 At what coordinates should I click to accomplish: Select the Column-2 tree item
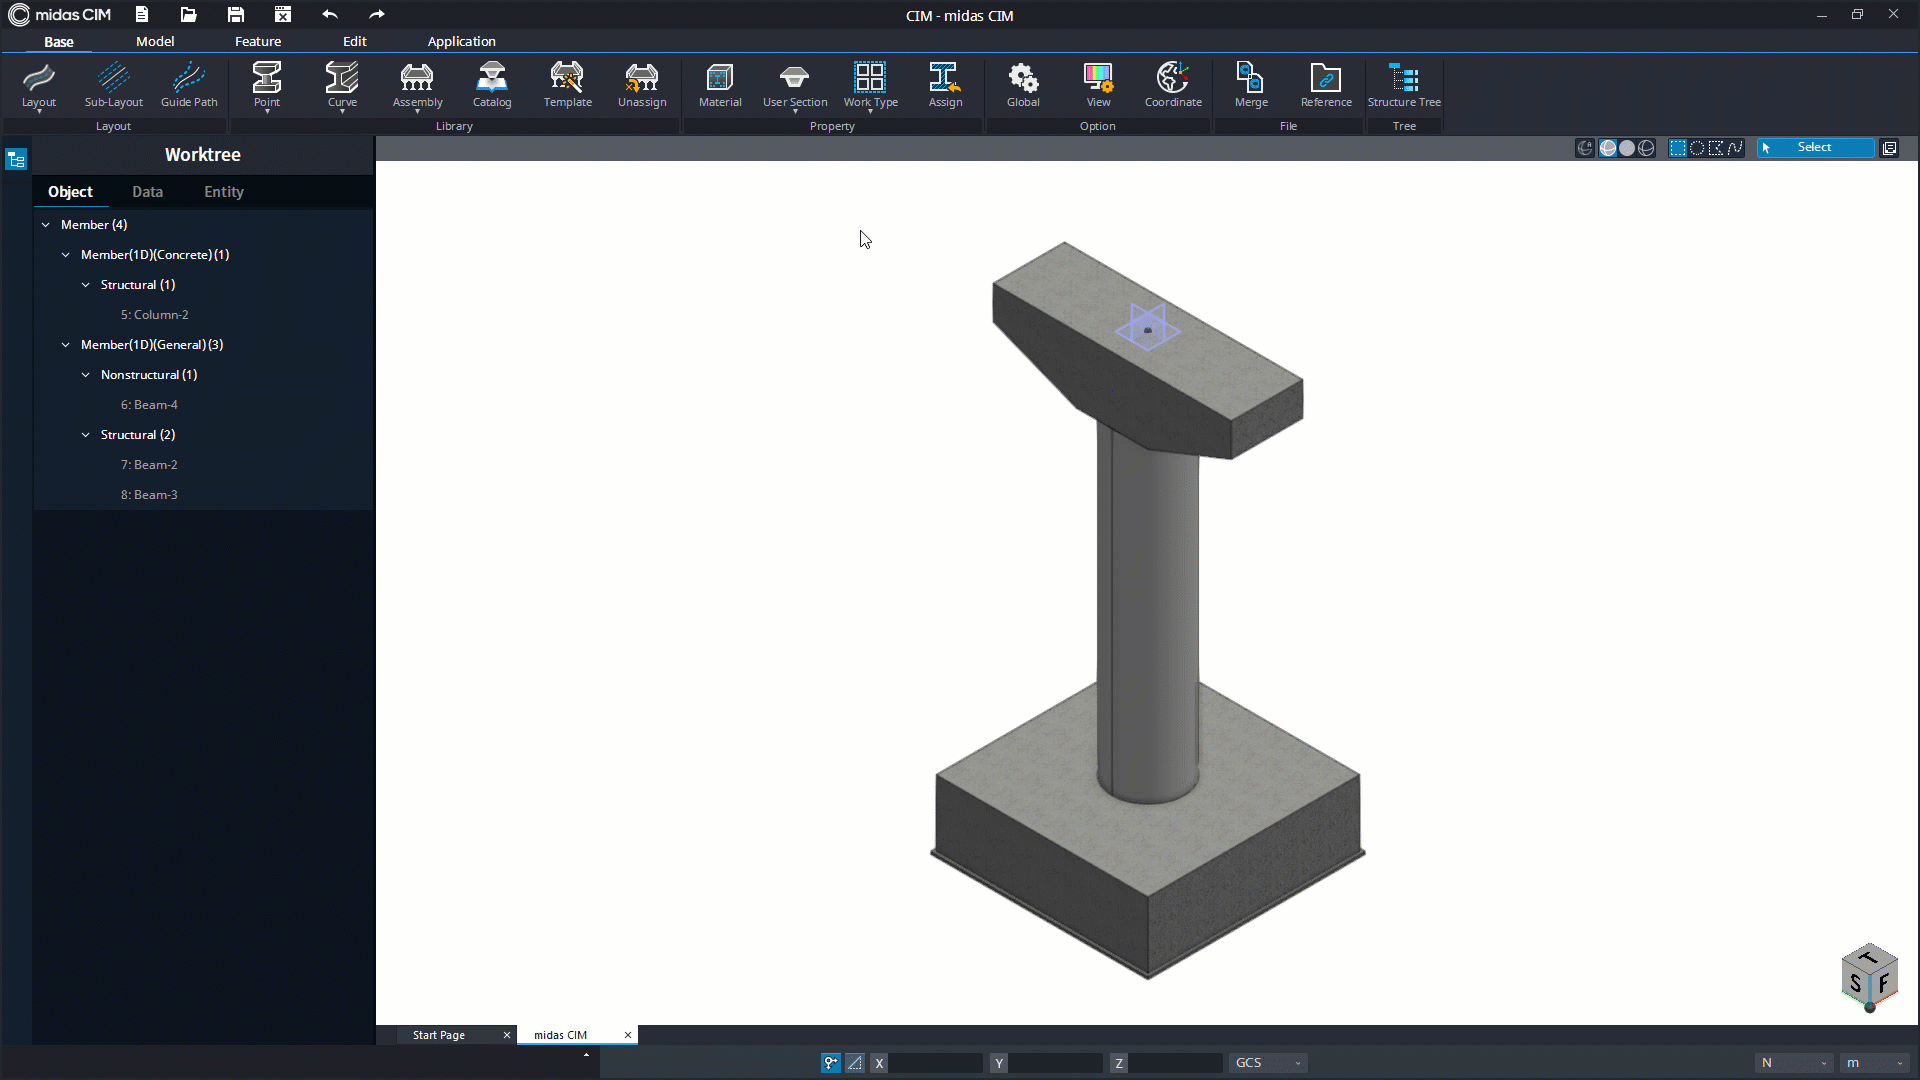[x=154, y=315]
